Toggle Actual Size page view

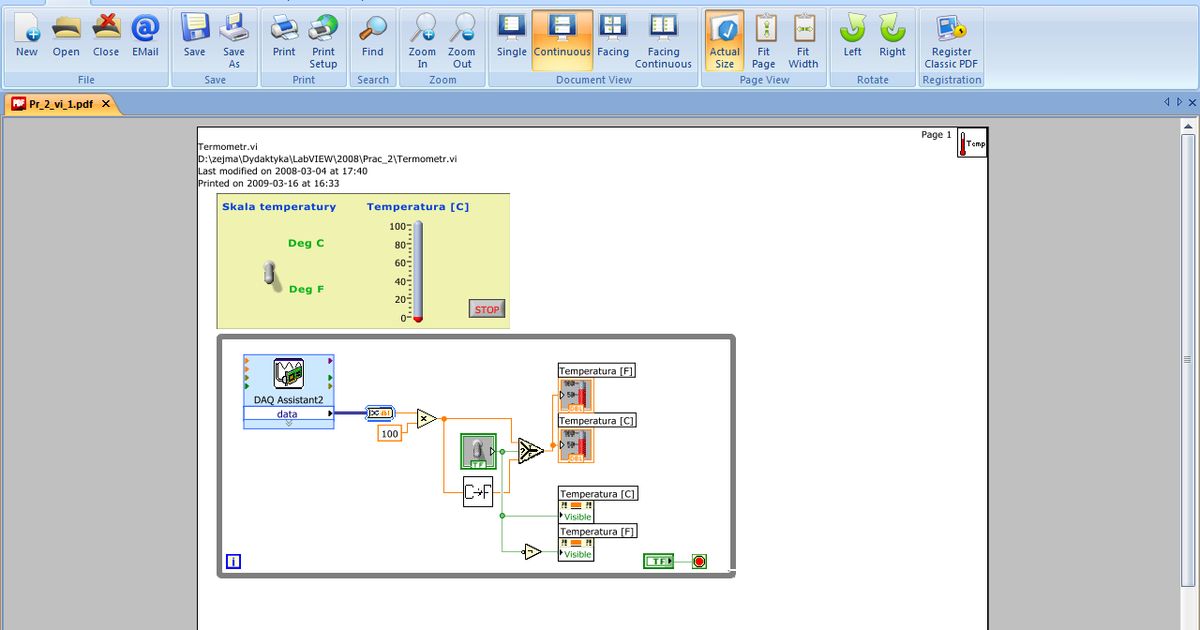click(x=724, y=40)
